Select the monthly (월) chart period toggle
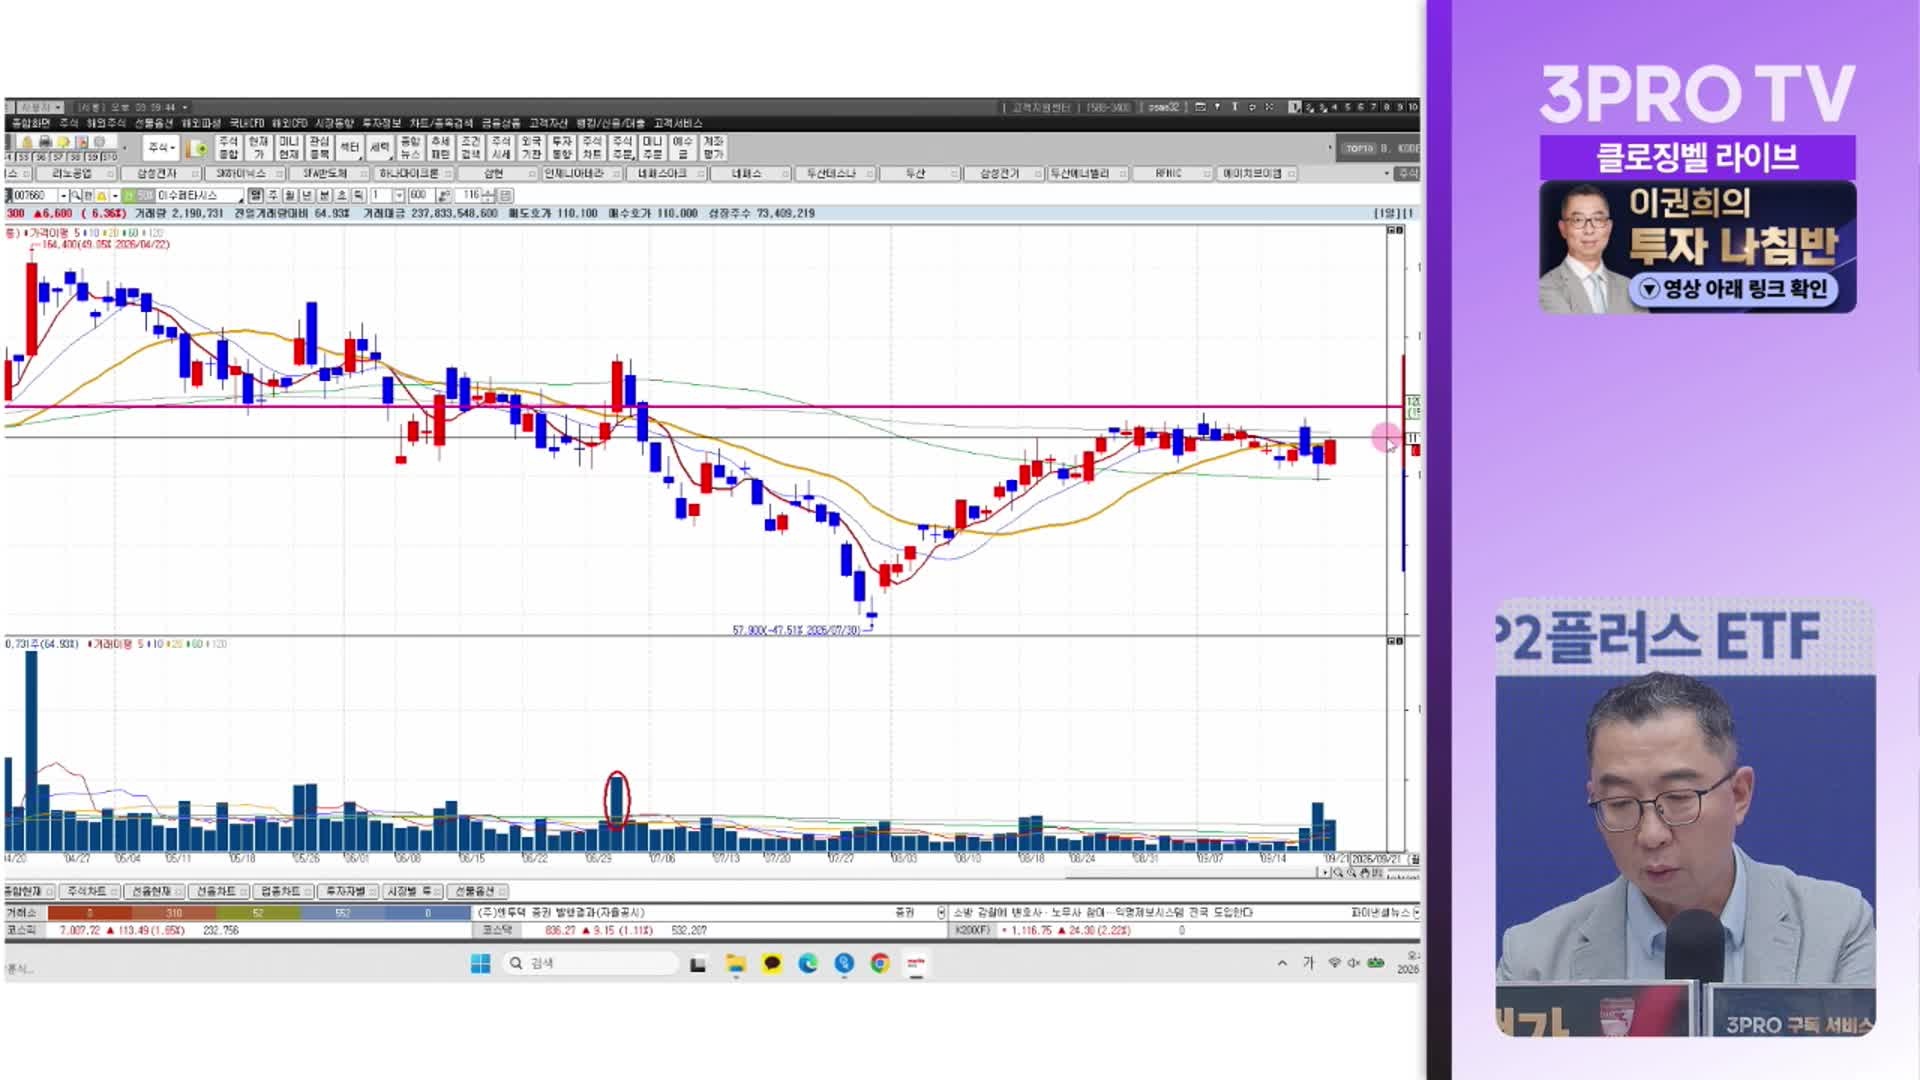 pos(290,195)
